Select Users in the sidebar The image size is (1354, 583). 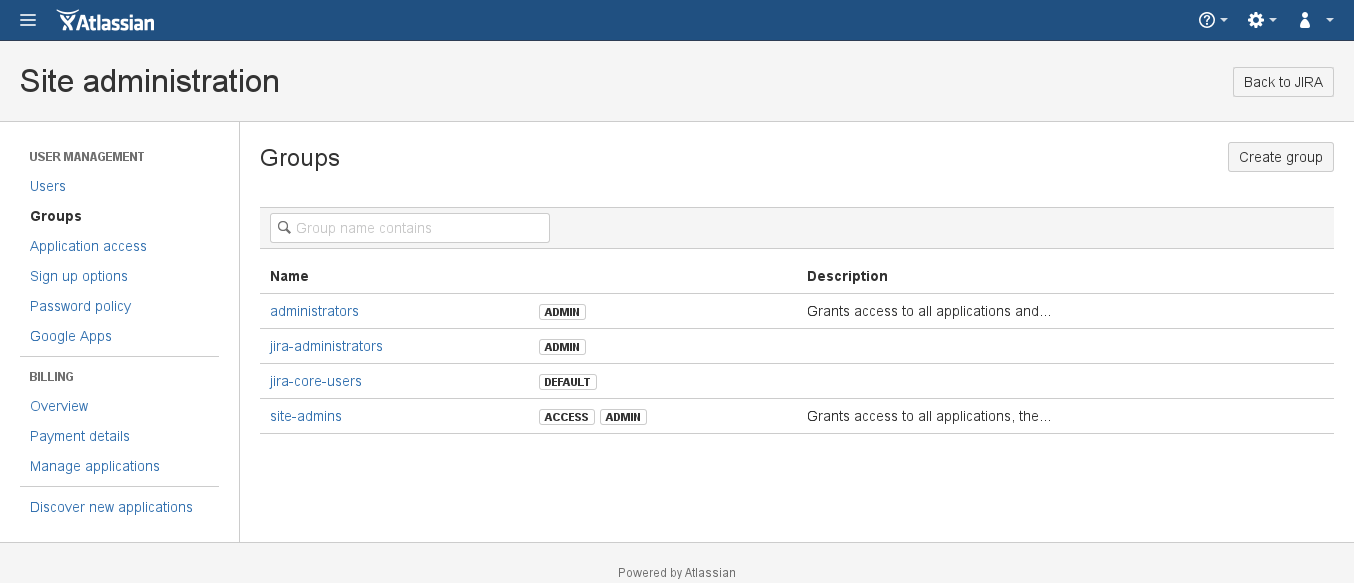click(x=47, y=186)
